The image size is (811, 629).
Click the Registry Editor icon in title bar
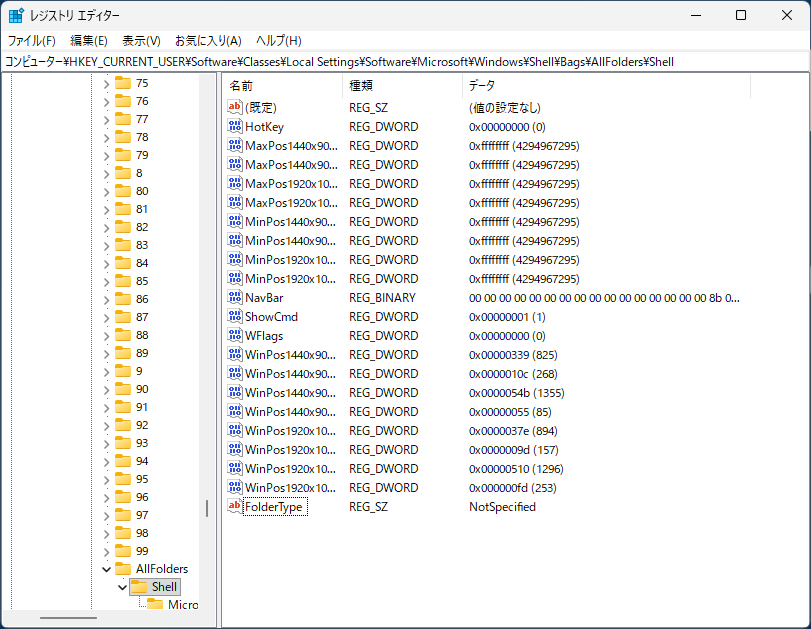coord(17,16)
